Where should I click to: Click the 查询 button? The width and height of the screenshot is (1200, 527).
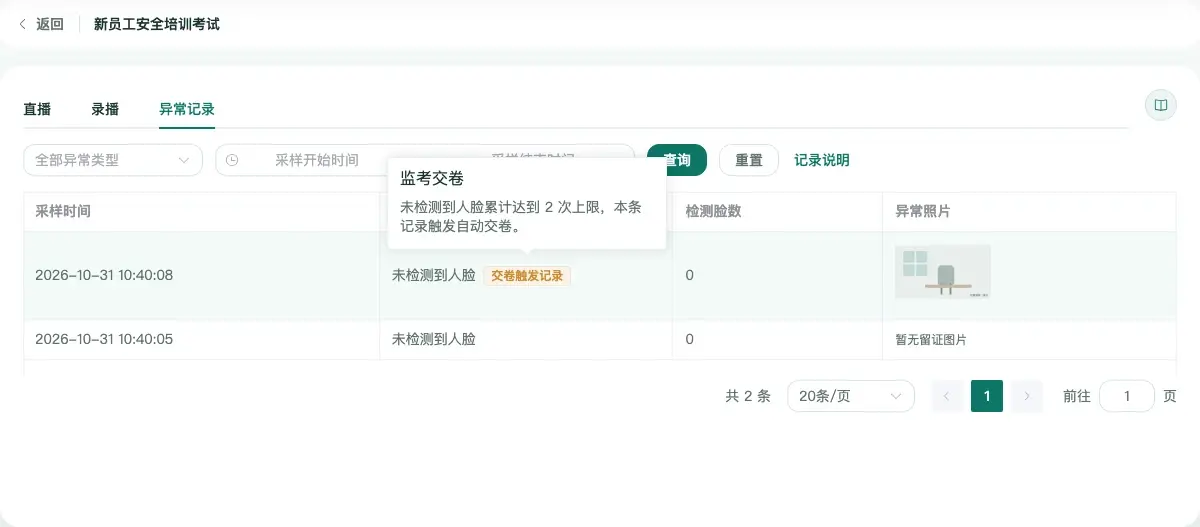(677, 160)
